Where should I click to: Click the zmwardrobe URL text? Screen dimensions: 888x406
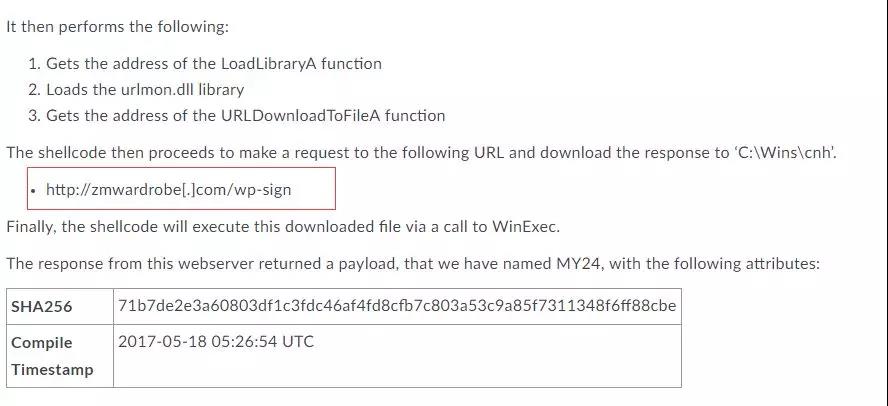[169, 190]
